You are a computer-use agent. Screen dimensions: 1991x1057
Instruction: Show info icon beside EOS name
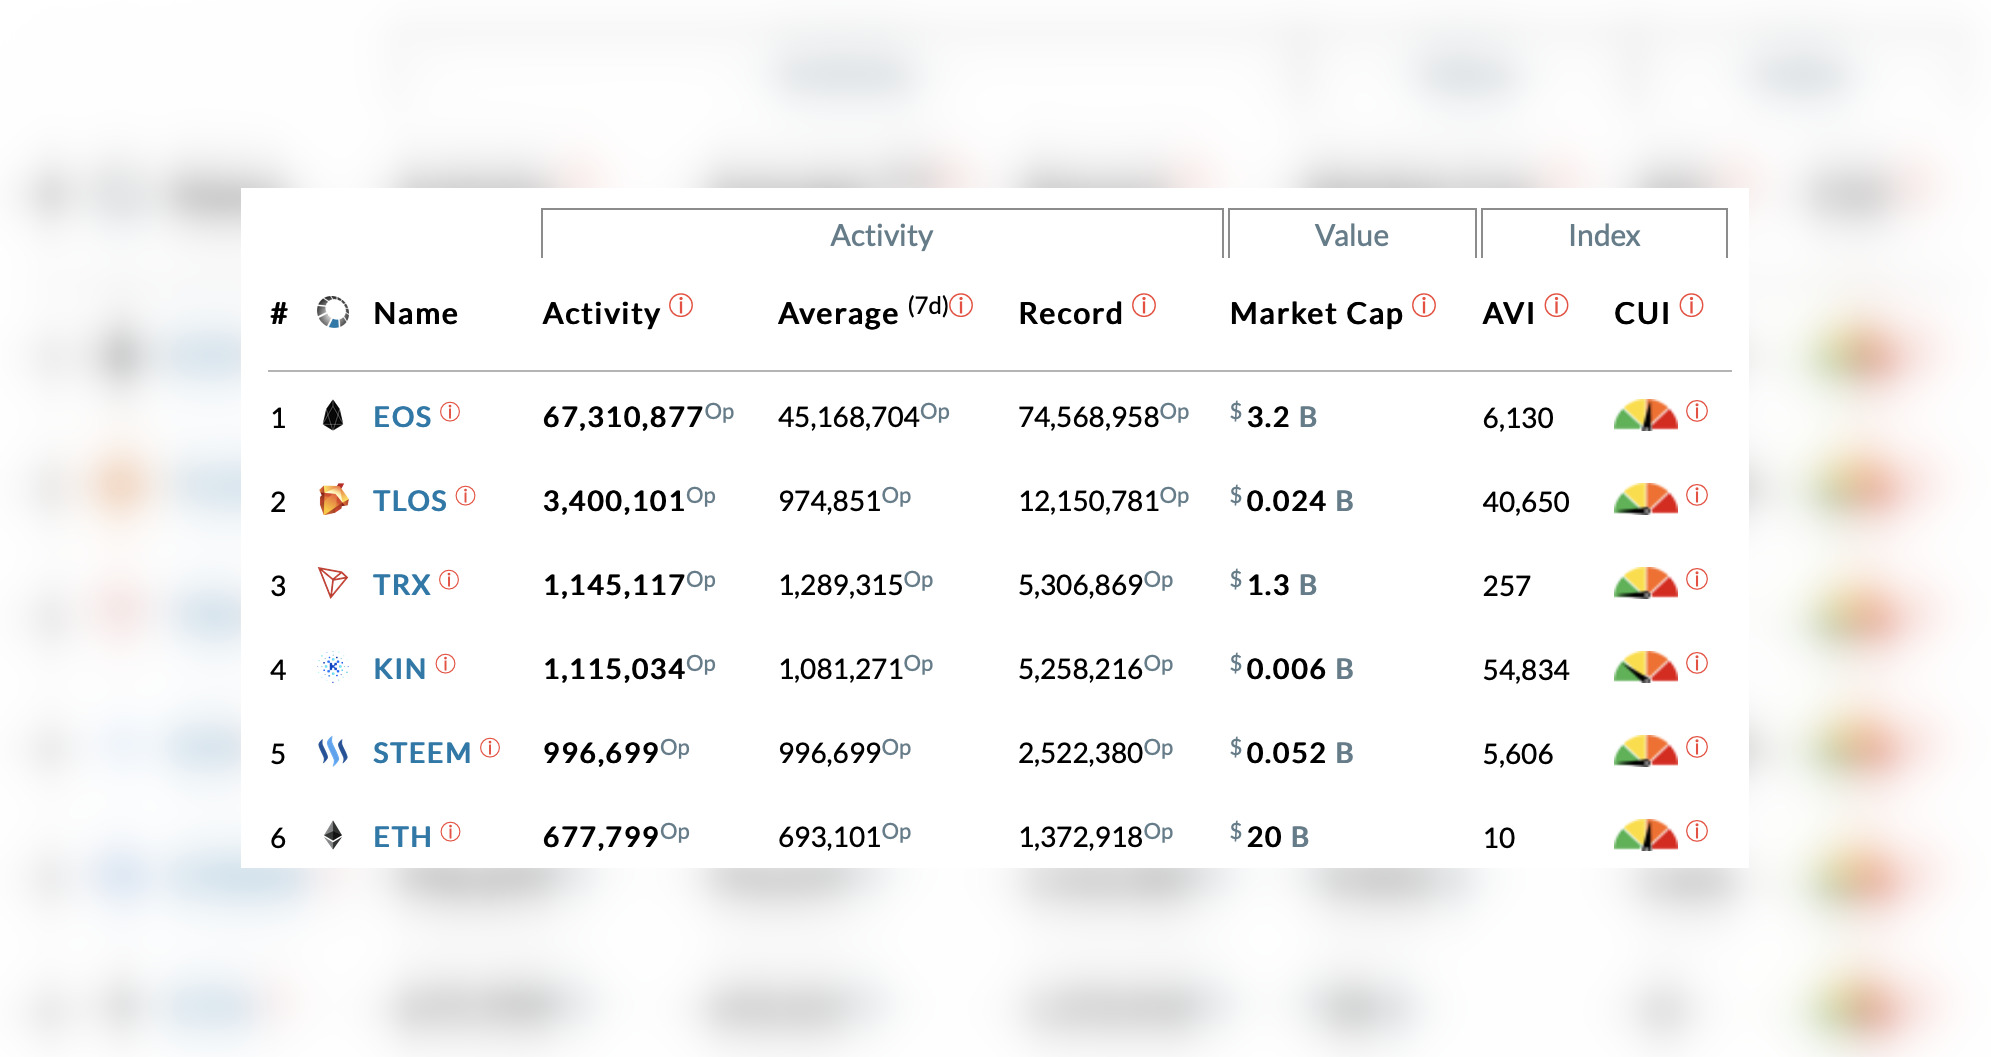point(450,411)
